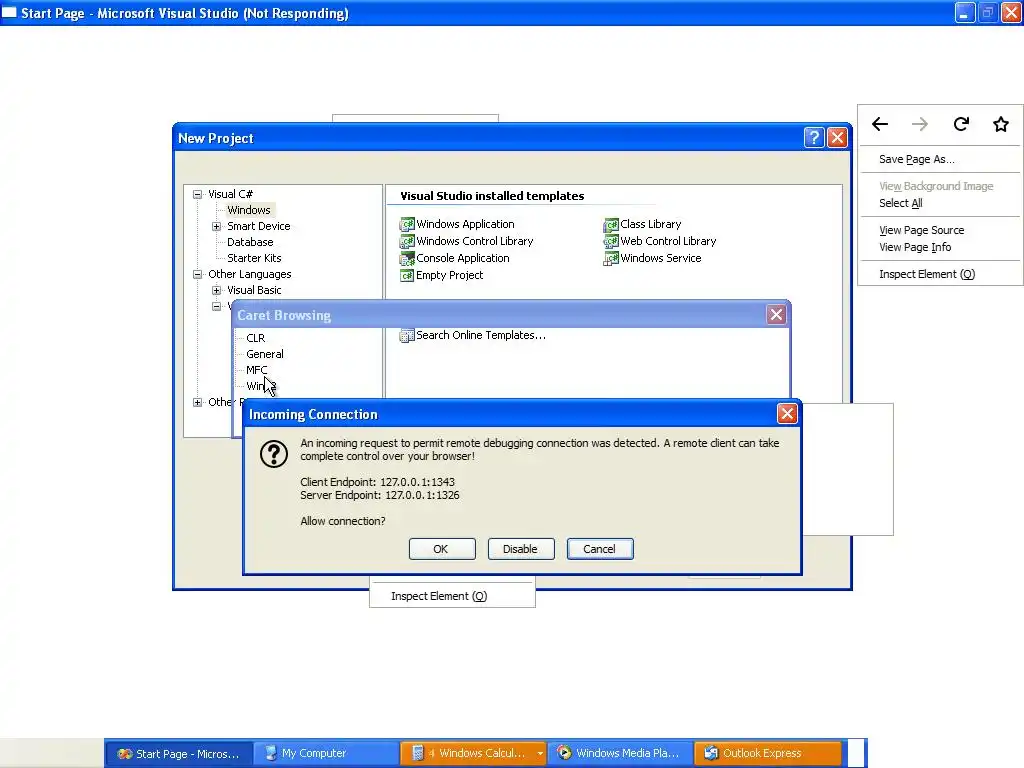Close the Caret Browsing dialog
Screen dimensions: 1024x768
pos(776,315)
